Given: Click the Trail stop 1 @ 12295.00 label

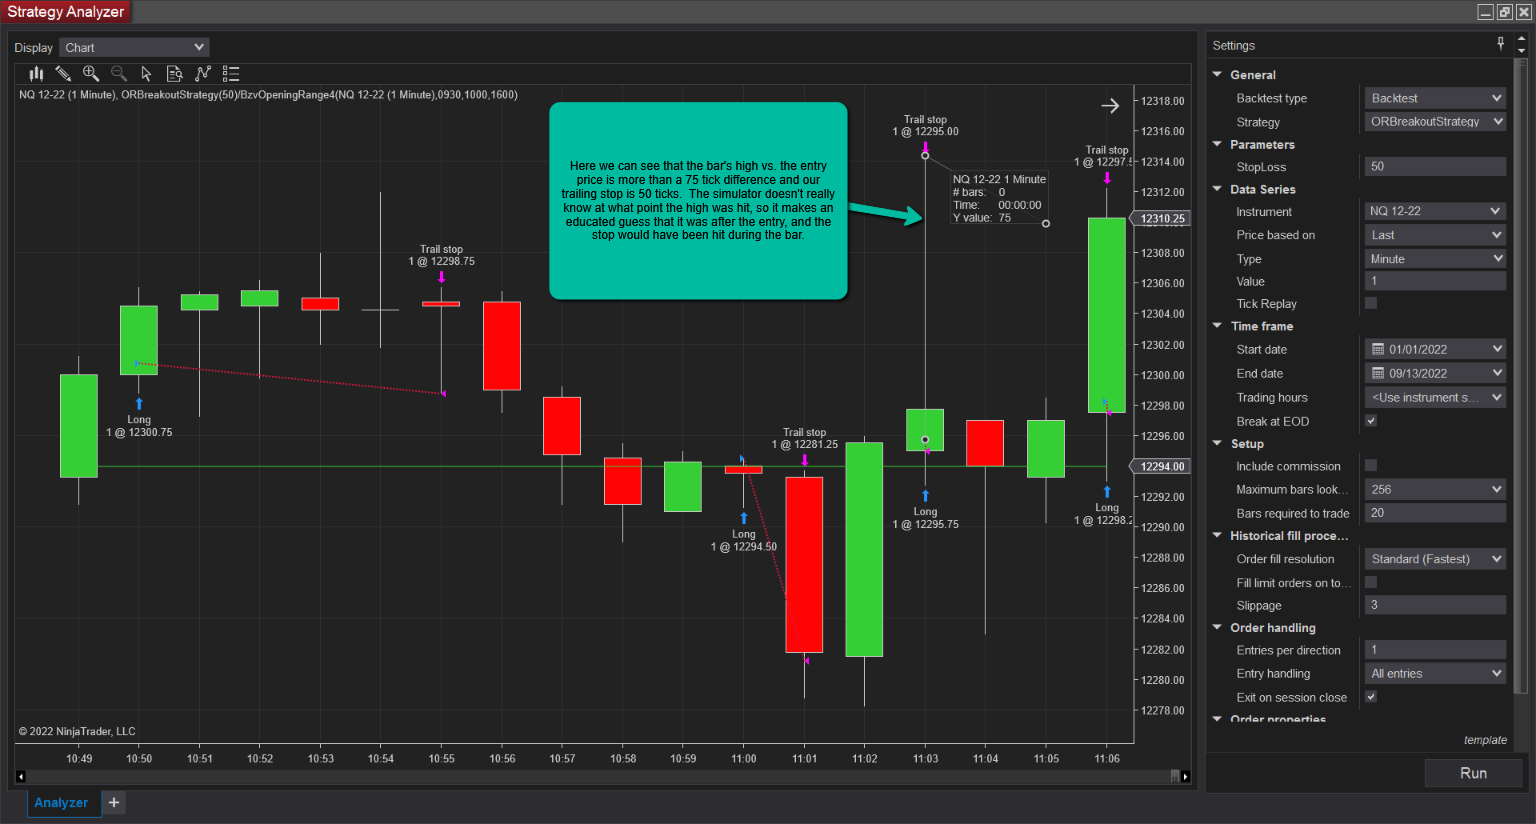Looking at the screenshot, I should point(925,125).
